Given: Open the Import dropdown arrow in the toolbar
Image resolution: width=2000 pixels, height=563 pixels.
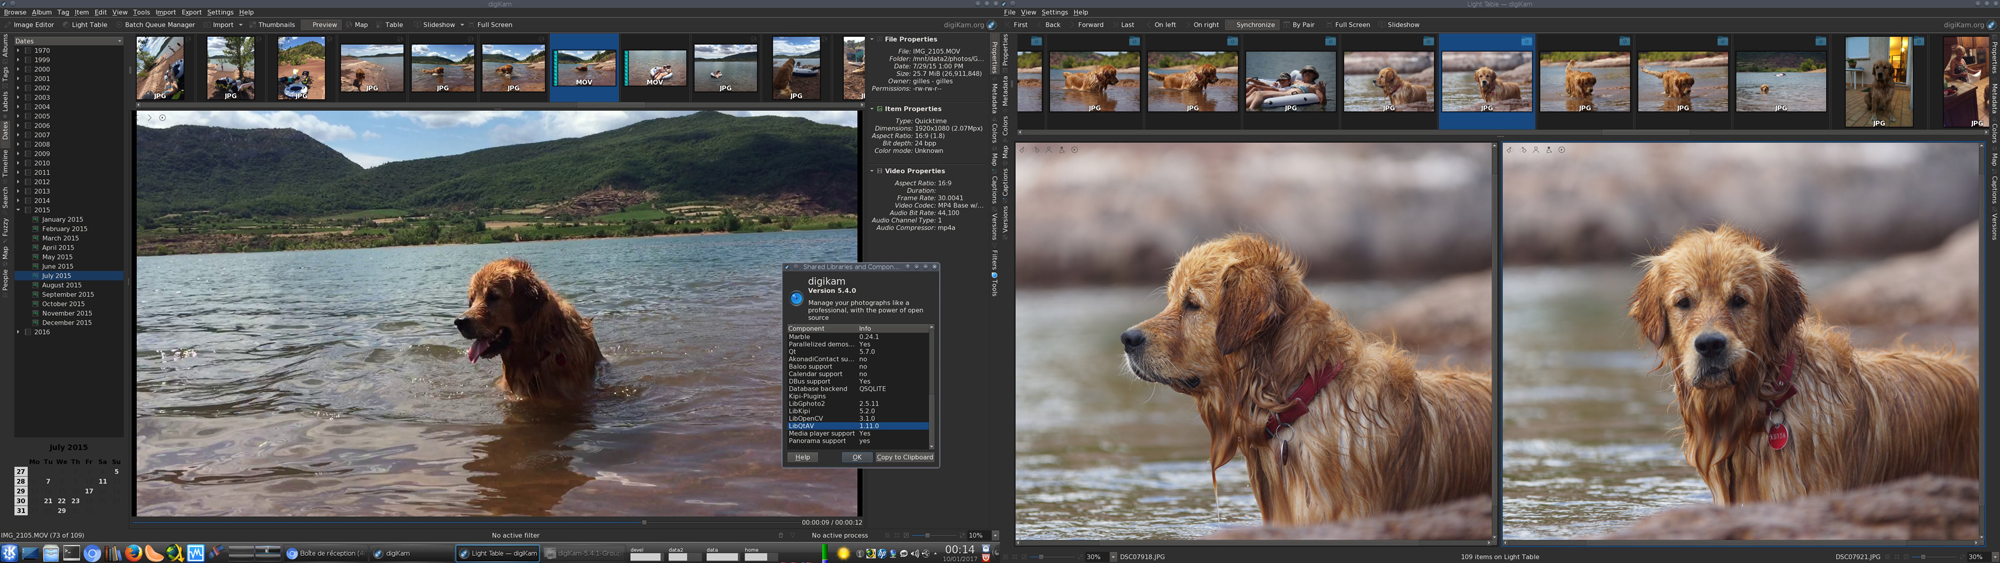Looking at the screenshot, I should (x=240, y=25).
